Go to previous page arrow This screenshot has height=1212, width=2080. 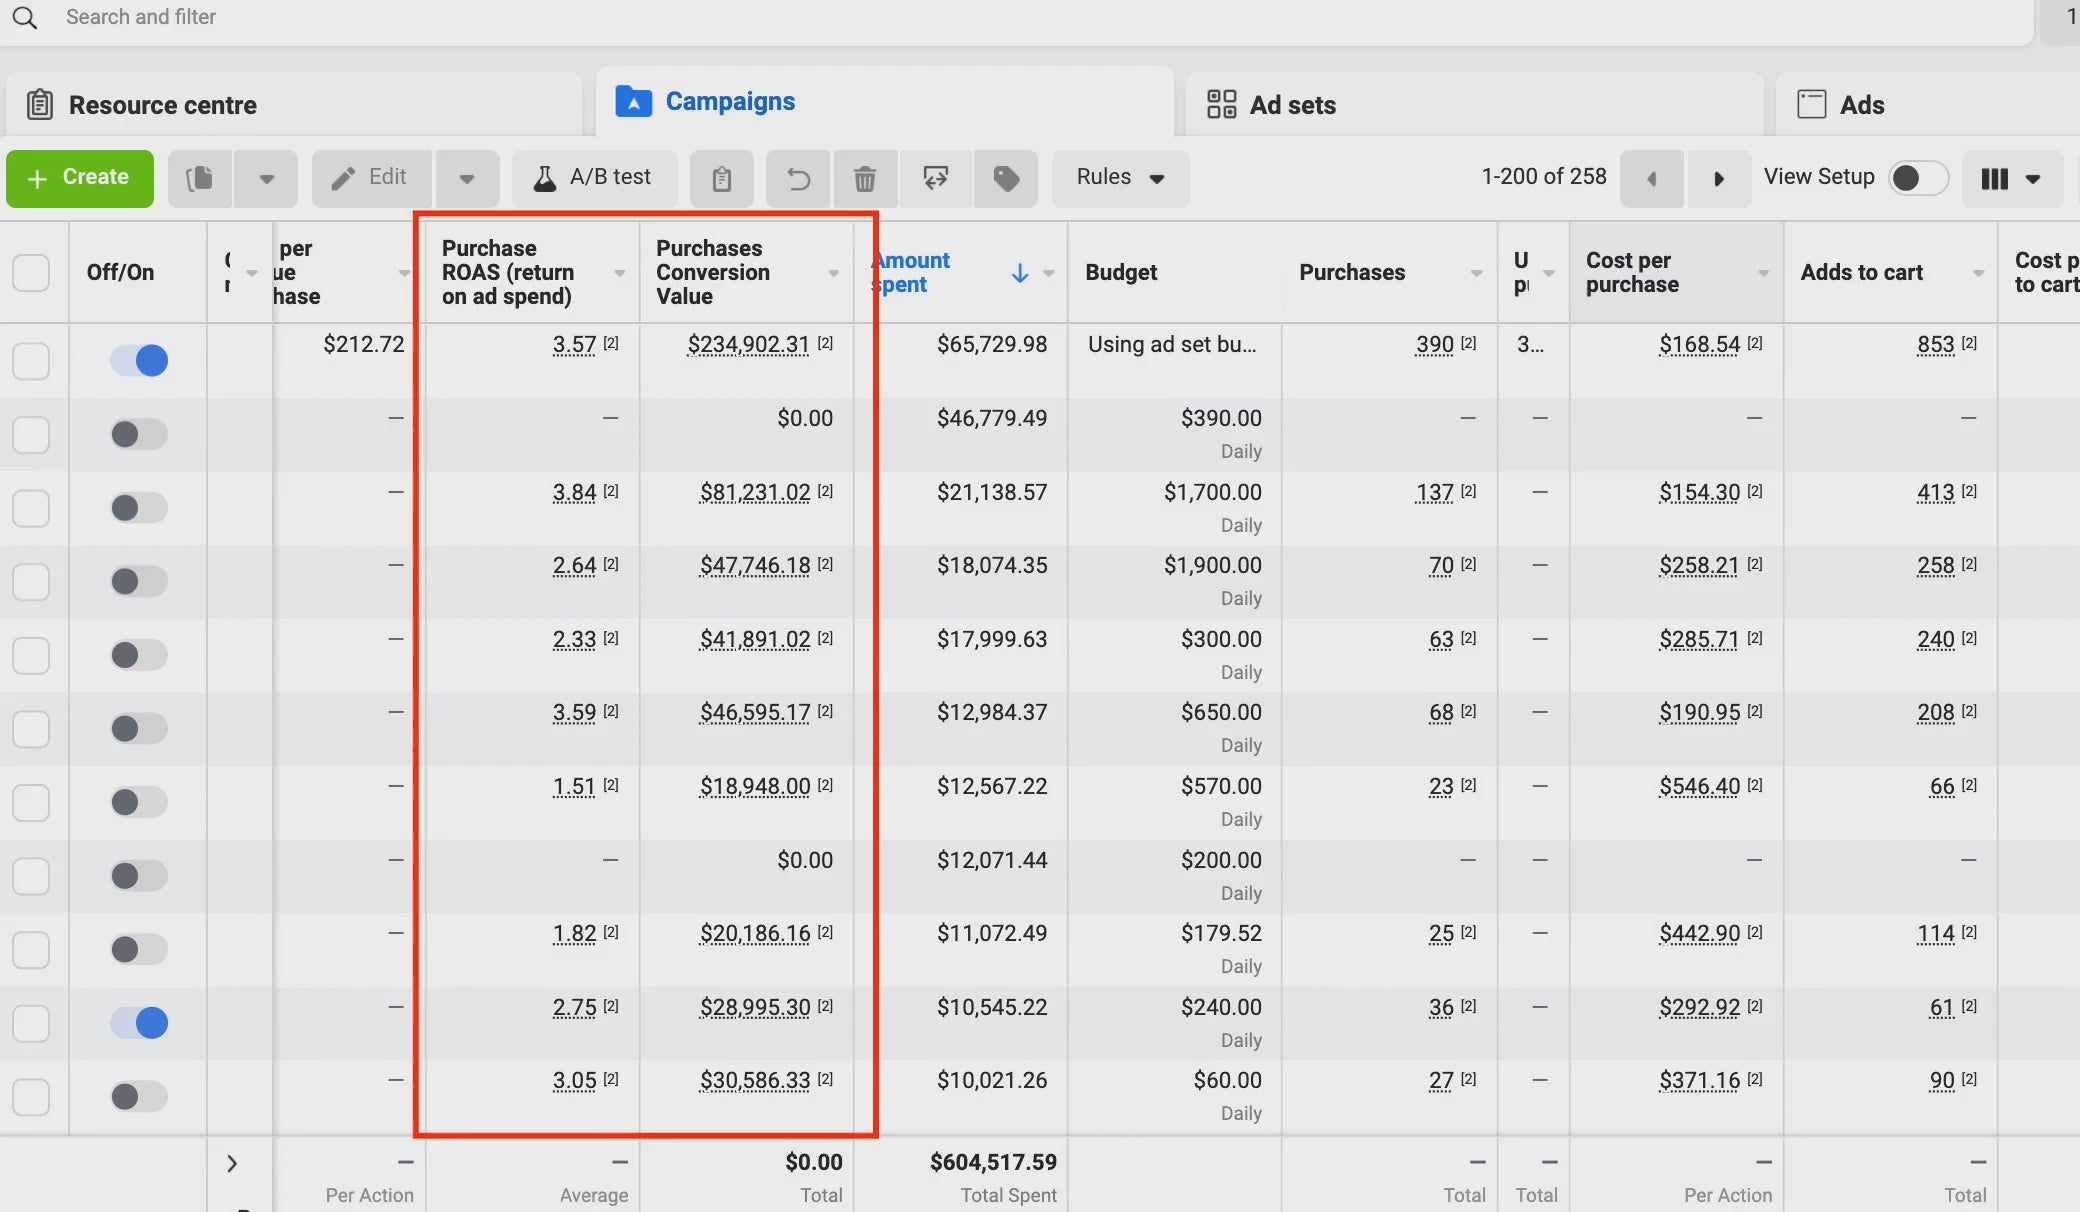[x=1652, y=179]
